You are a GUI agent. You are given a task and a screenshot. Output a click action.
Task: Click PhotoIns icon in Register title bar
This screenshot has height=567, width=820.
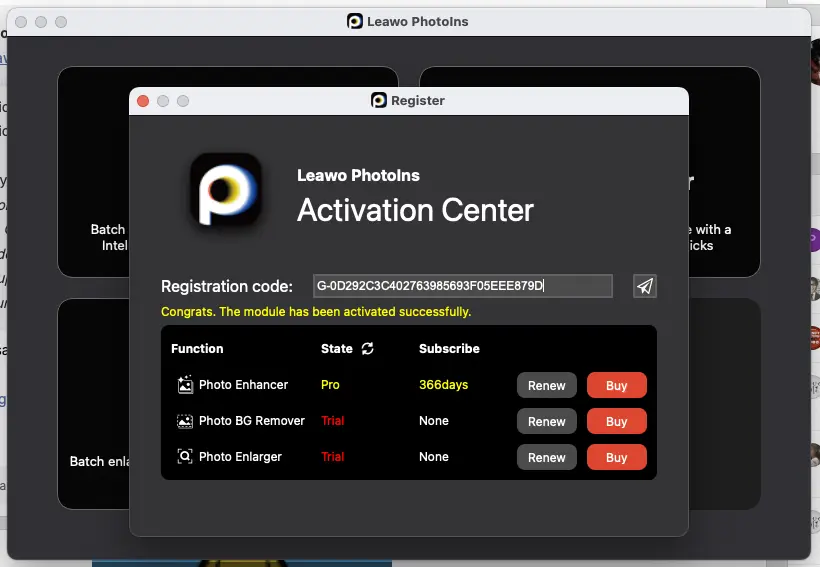point(379,100)
